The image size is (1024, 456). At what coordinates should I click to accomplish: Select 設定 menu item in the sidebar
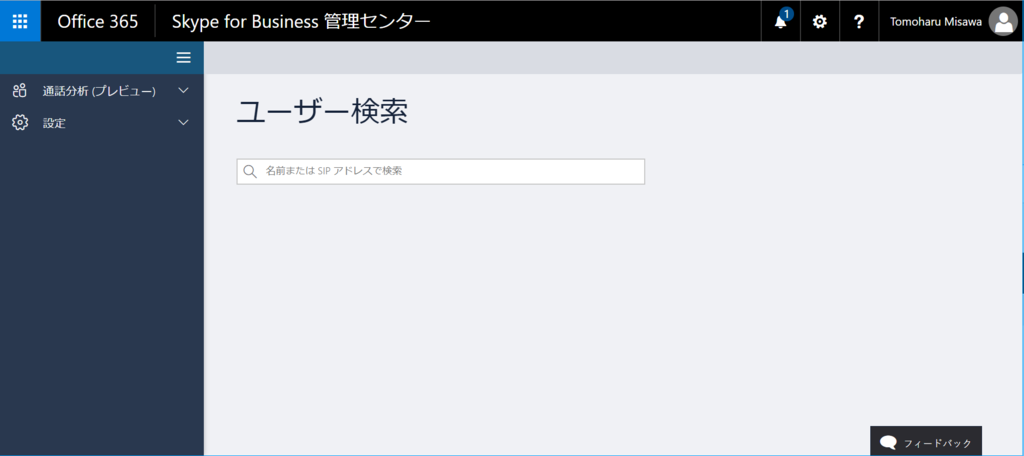[x=101, y=122]
